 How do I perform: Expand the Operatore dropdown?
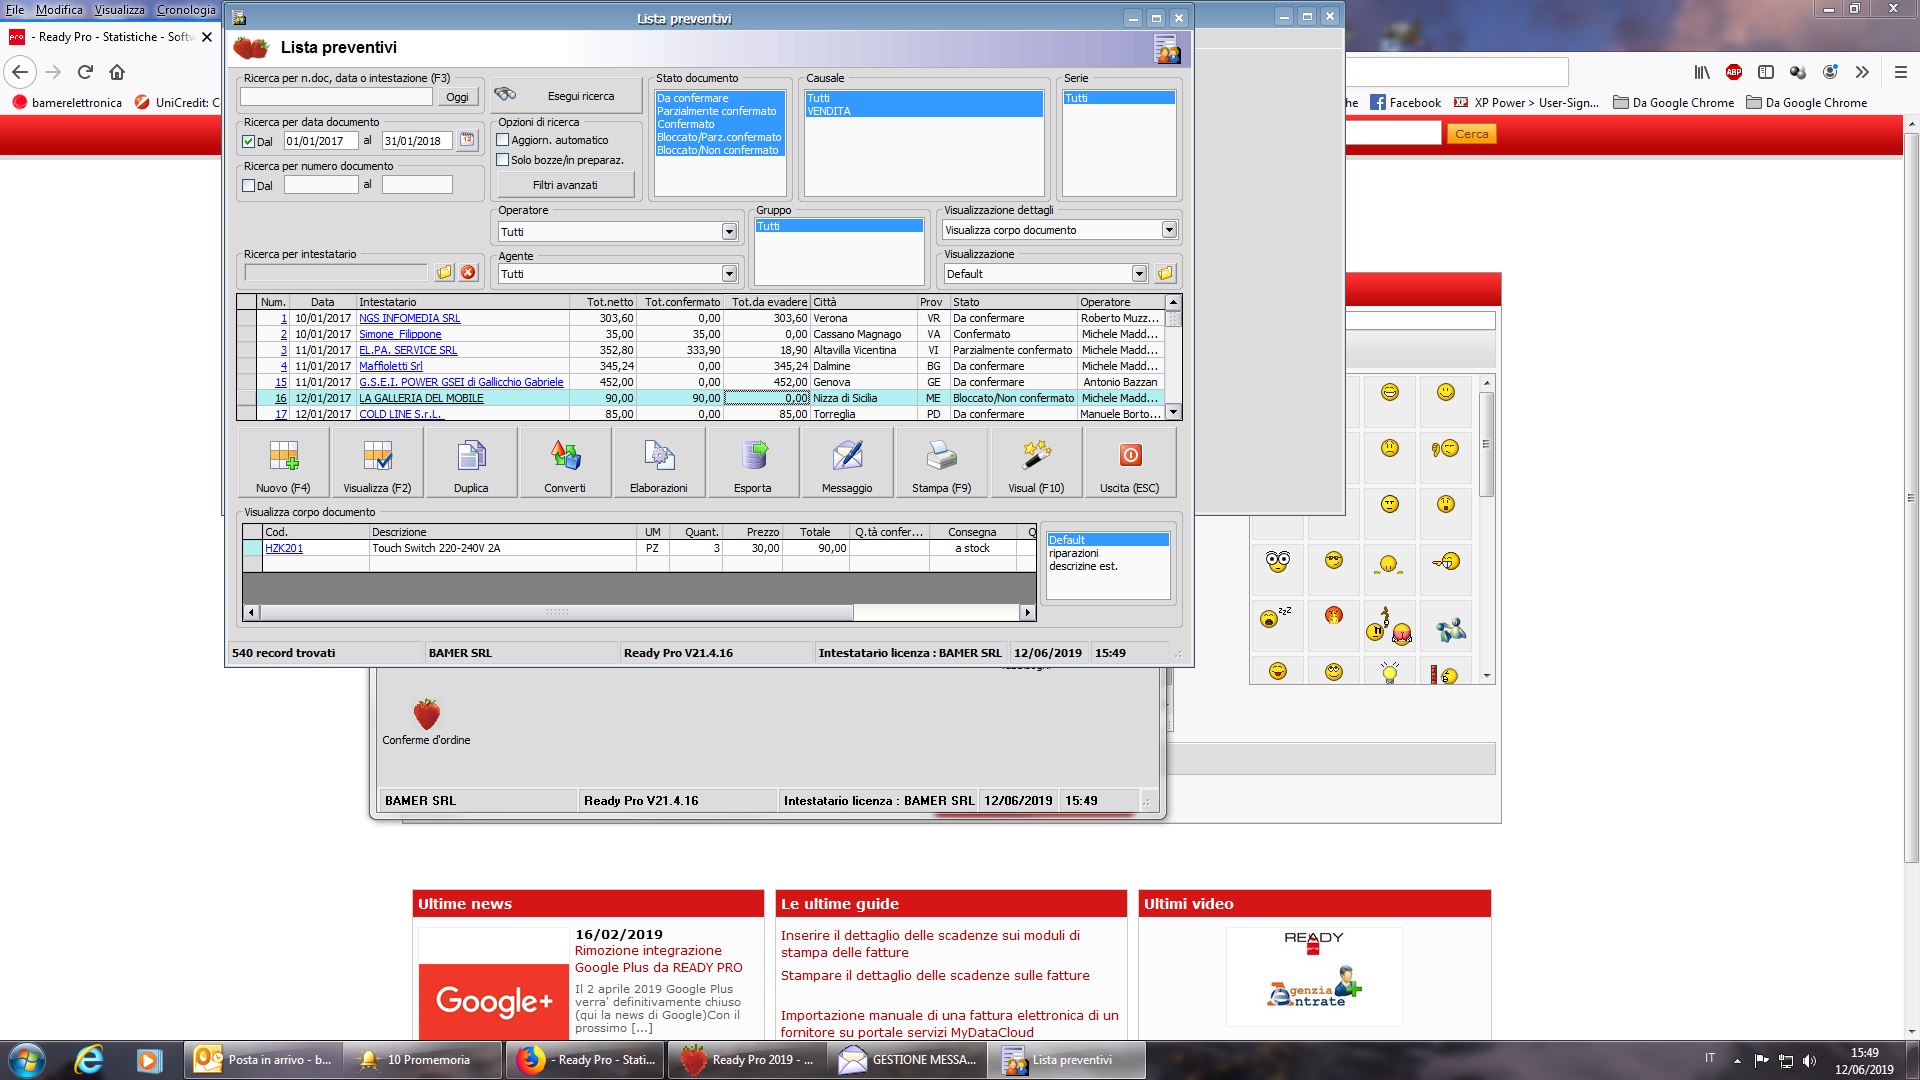729,232
